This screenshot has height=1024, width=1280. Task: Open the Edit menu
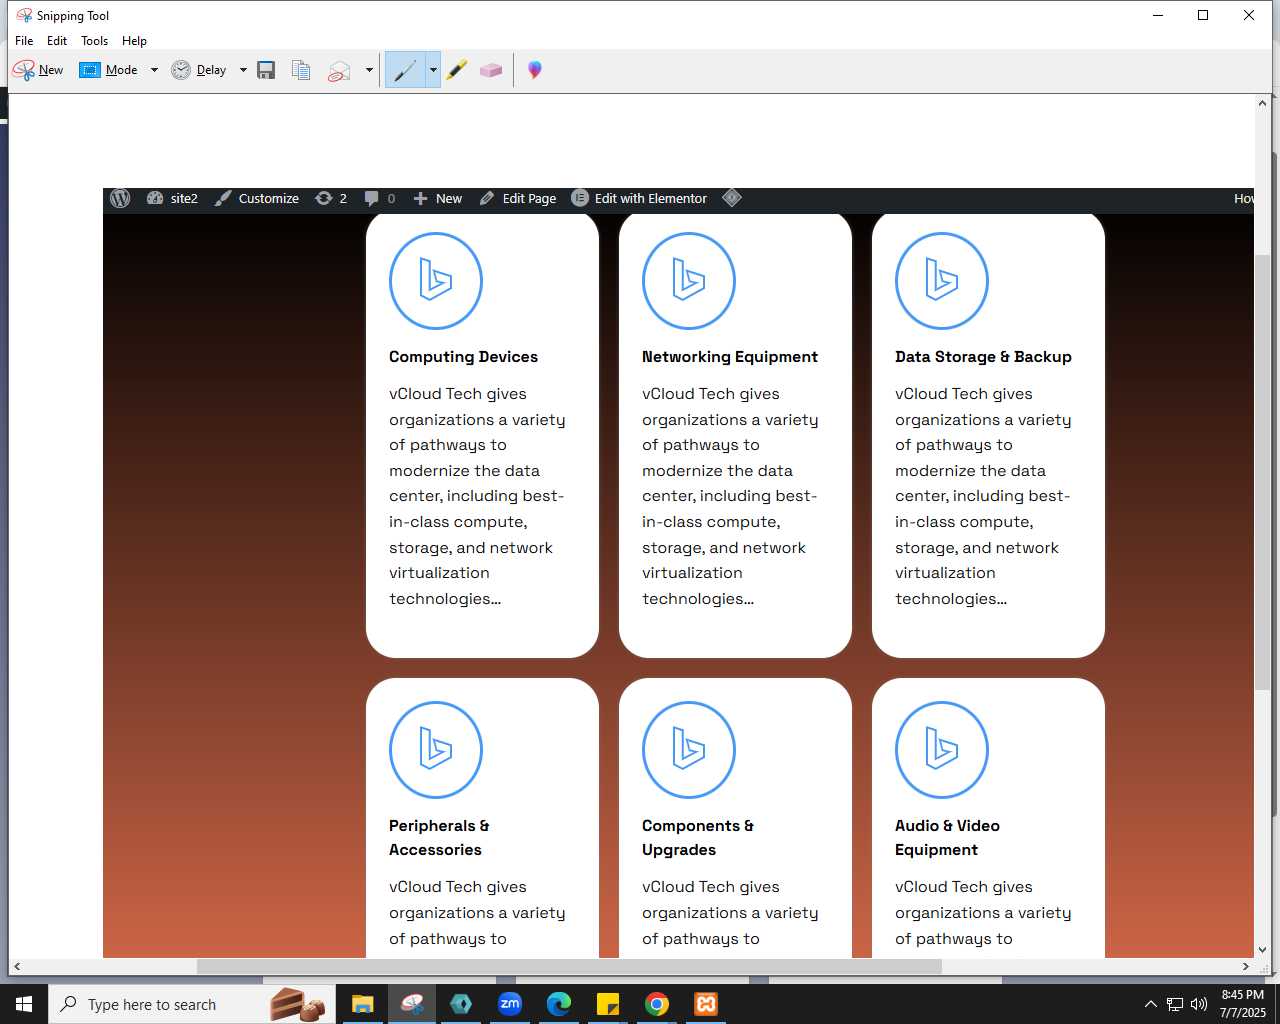point(57,41)
